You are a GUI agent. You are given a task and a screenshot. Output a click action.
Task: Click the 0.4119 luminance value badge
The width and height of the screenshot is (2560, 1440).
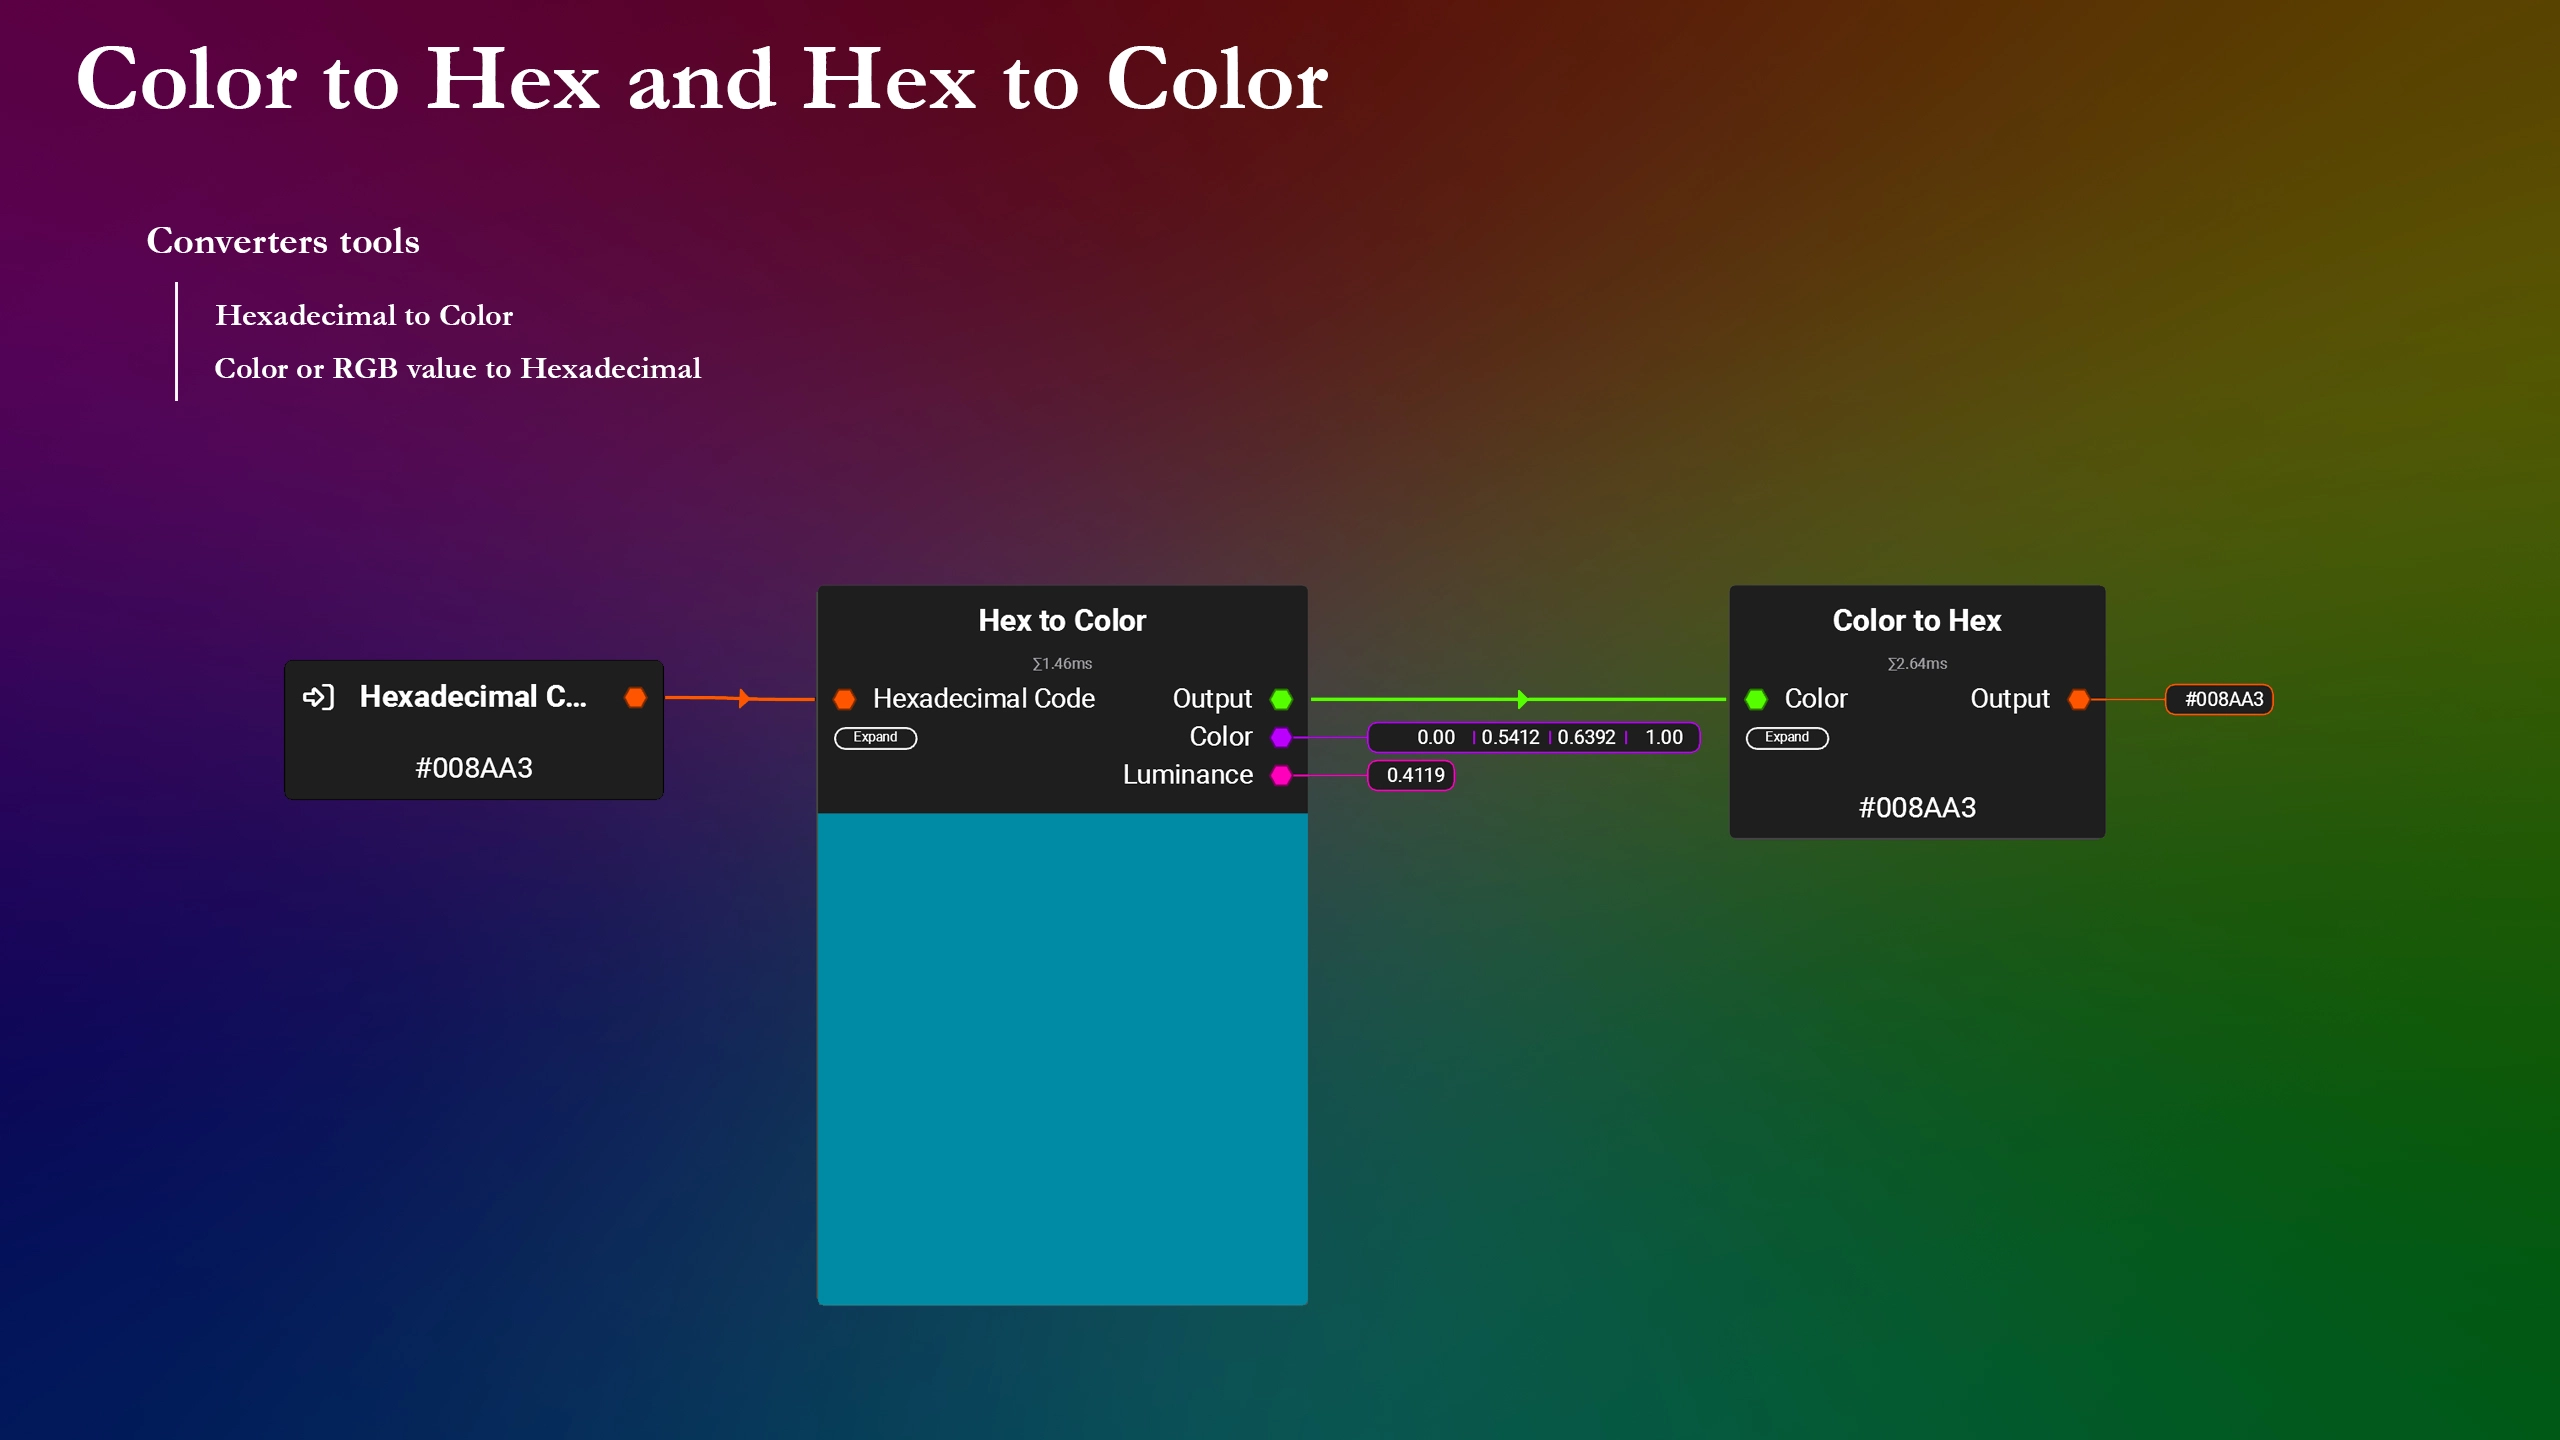pos(1414,775)
